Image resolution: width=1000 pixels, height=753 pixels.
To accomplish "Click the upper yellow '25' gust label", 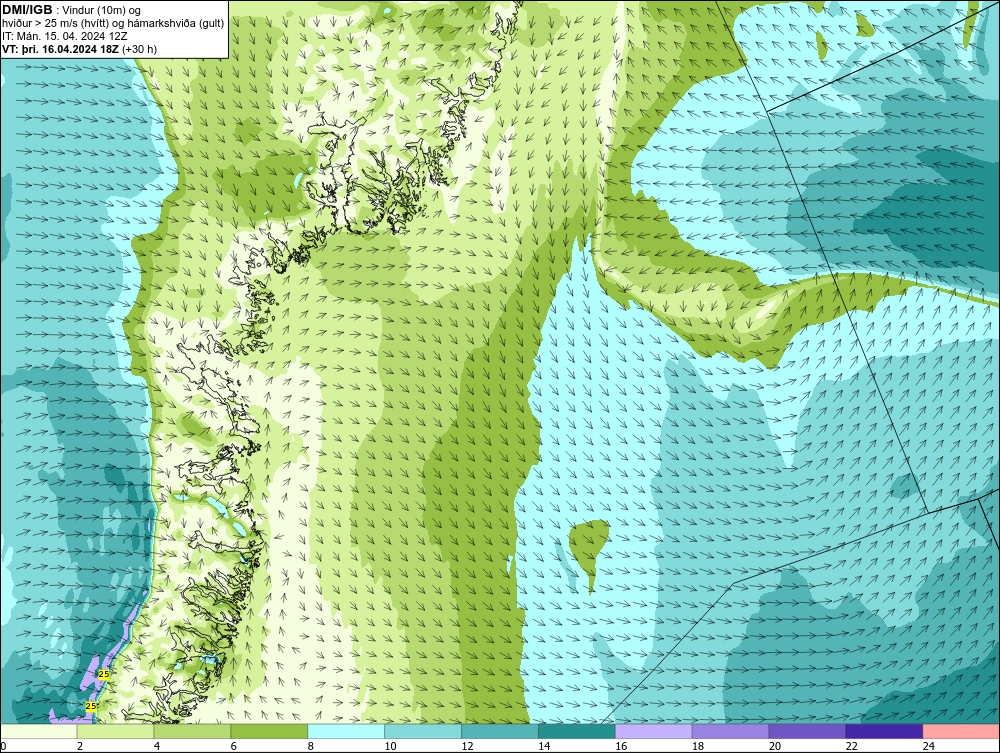I will coord(104,674).
